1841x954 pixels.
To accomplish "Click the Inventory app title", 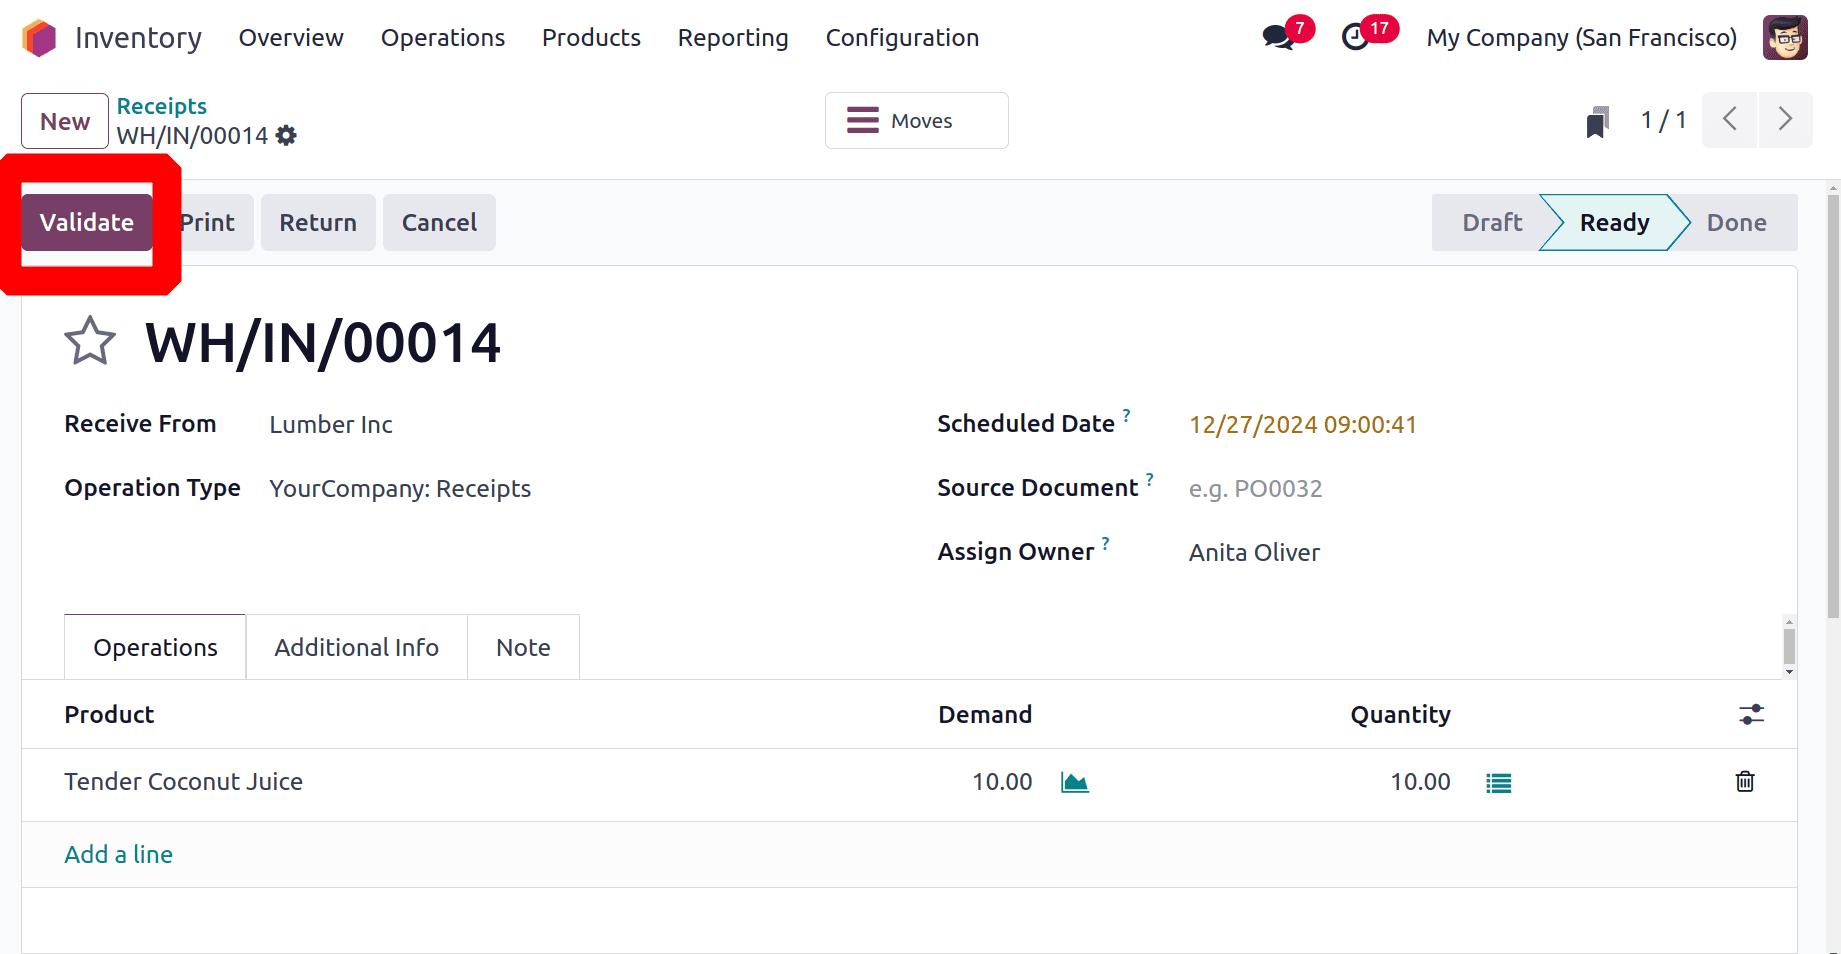I will point(138,38).
